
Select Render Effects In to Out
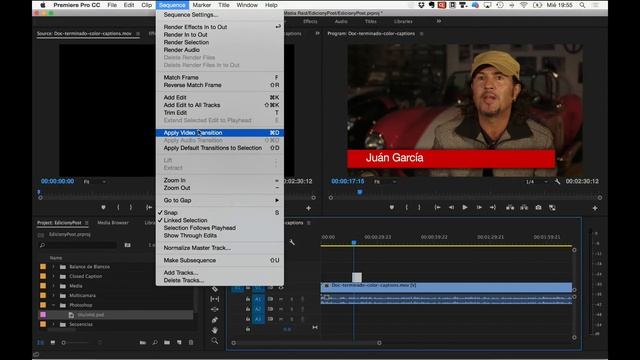click(220, 27)
